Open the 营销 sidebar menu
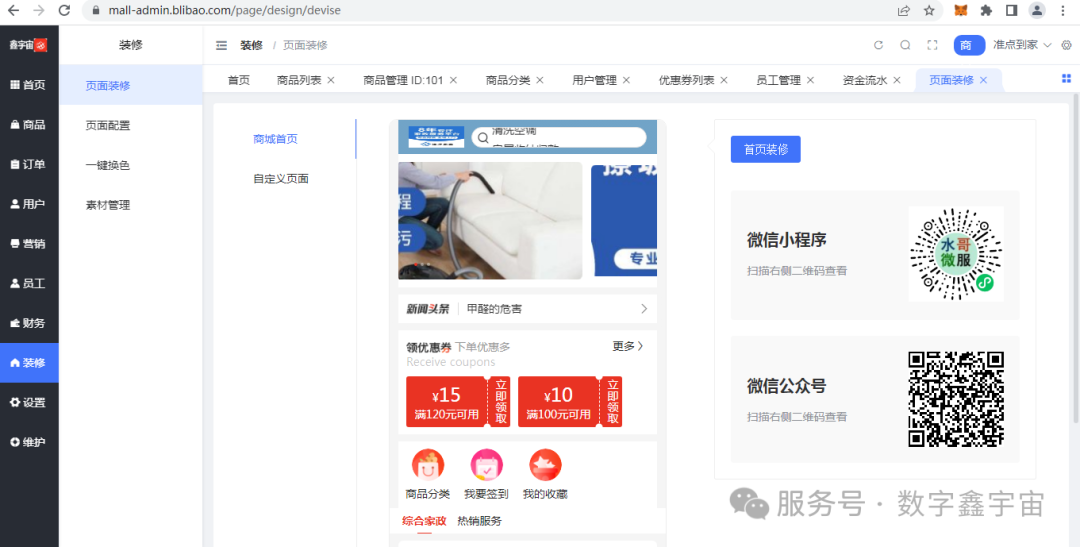Screen dimensions: 1080x547 [x=29, y=243]
